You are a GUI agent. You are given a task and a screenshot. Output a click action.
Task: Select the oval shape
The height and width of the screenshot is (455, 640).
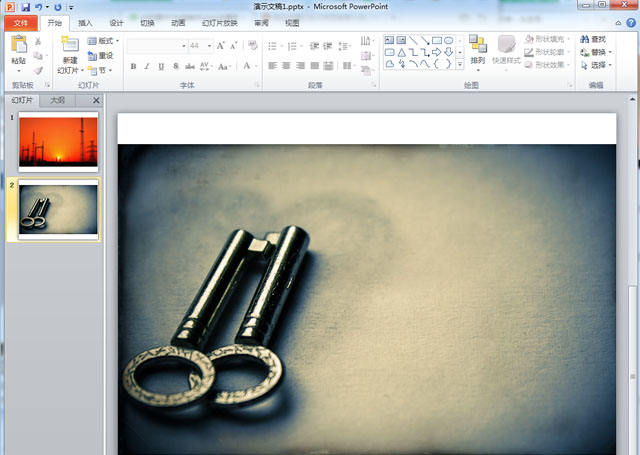pos(449,40)
